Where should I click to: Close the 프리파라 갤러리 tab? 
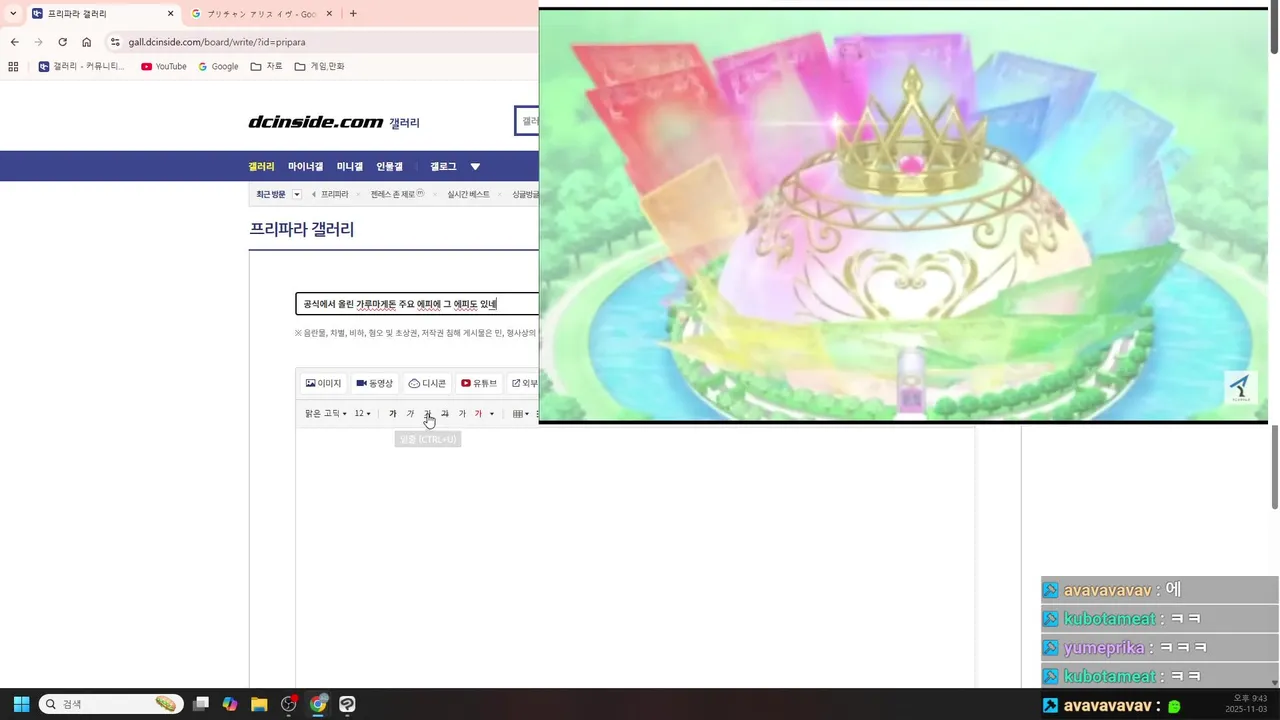pos(170,14)
